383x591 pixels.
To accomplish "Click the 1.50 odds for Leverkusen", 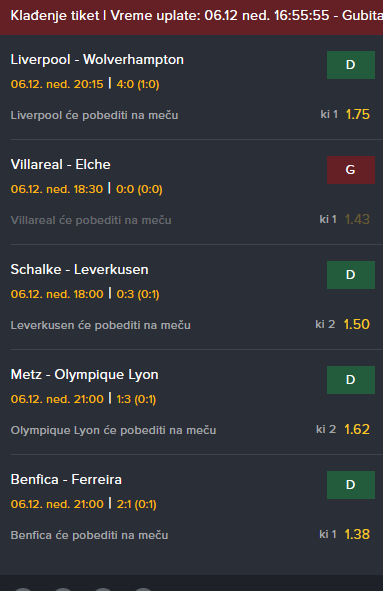I will (357, 324).
